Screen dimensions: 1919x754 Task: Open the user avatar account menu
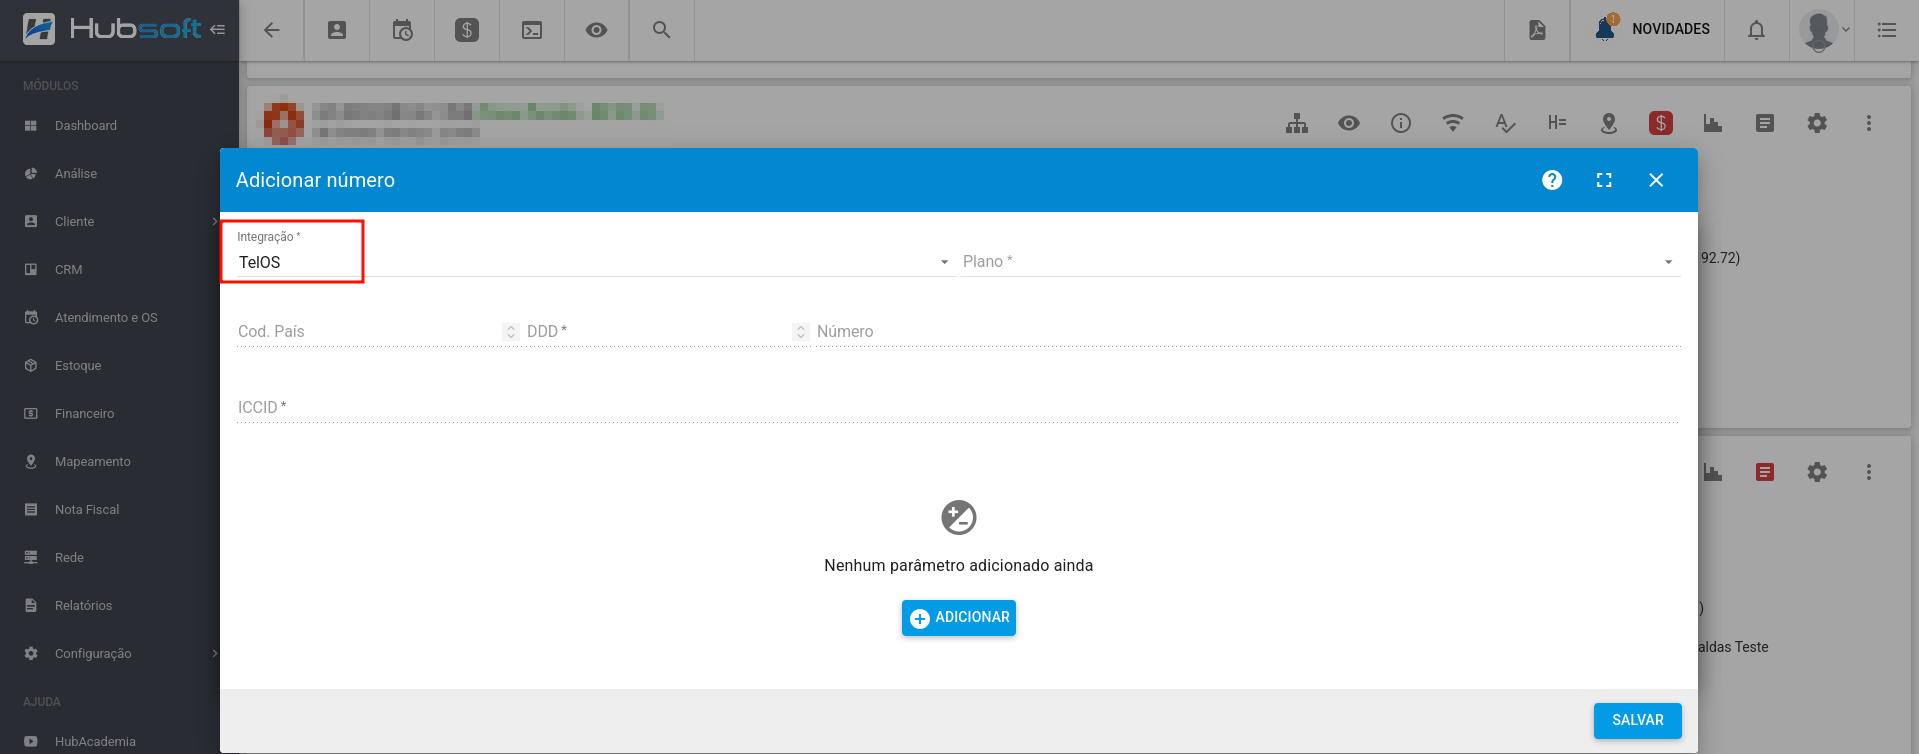1823,30
